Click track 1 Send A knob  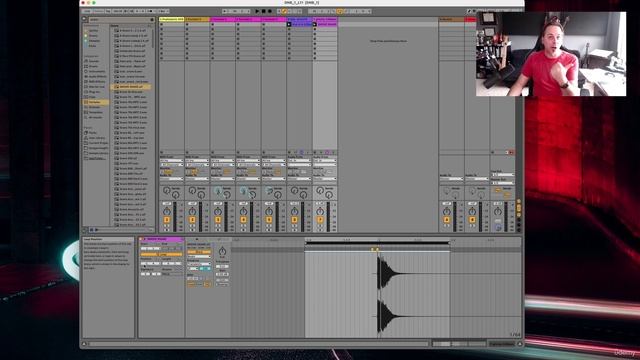pos(166,190)
